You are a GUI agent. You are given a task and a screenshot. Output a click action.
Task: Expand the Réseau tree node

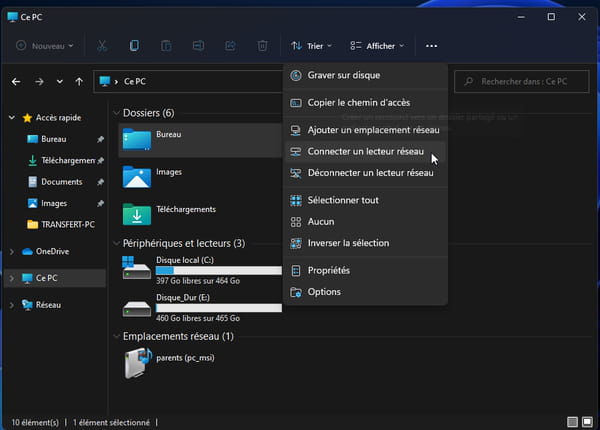coord(12,305)
